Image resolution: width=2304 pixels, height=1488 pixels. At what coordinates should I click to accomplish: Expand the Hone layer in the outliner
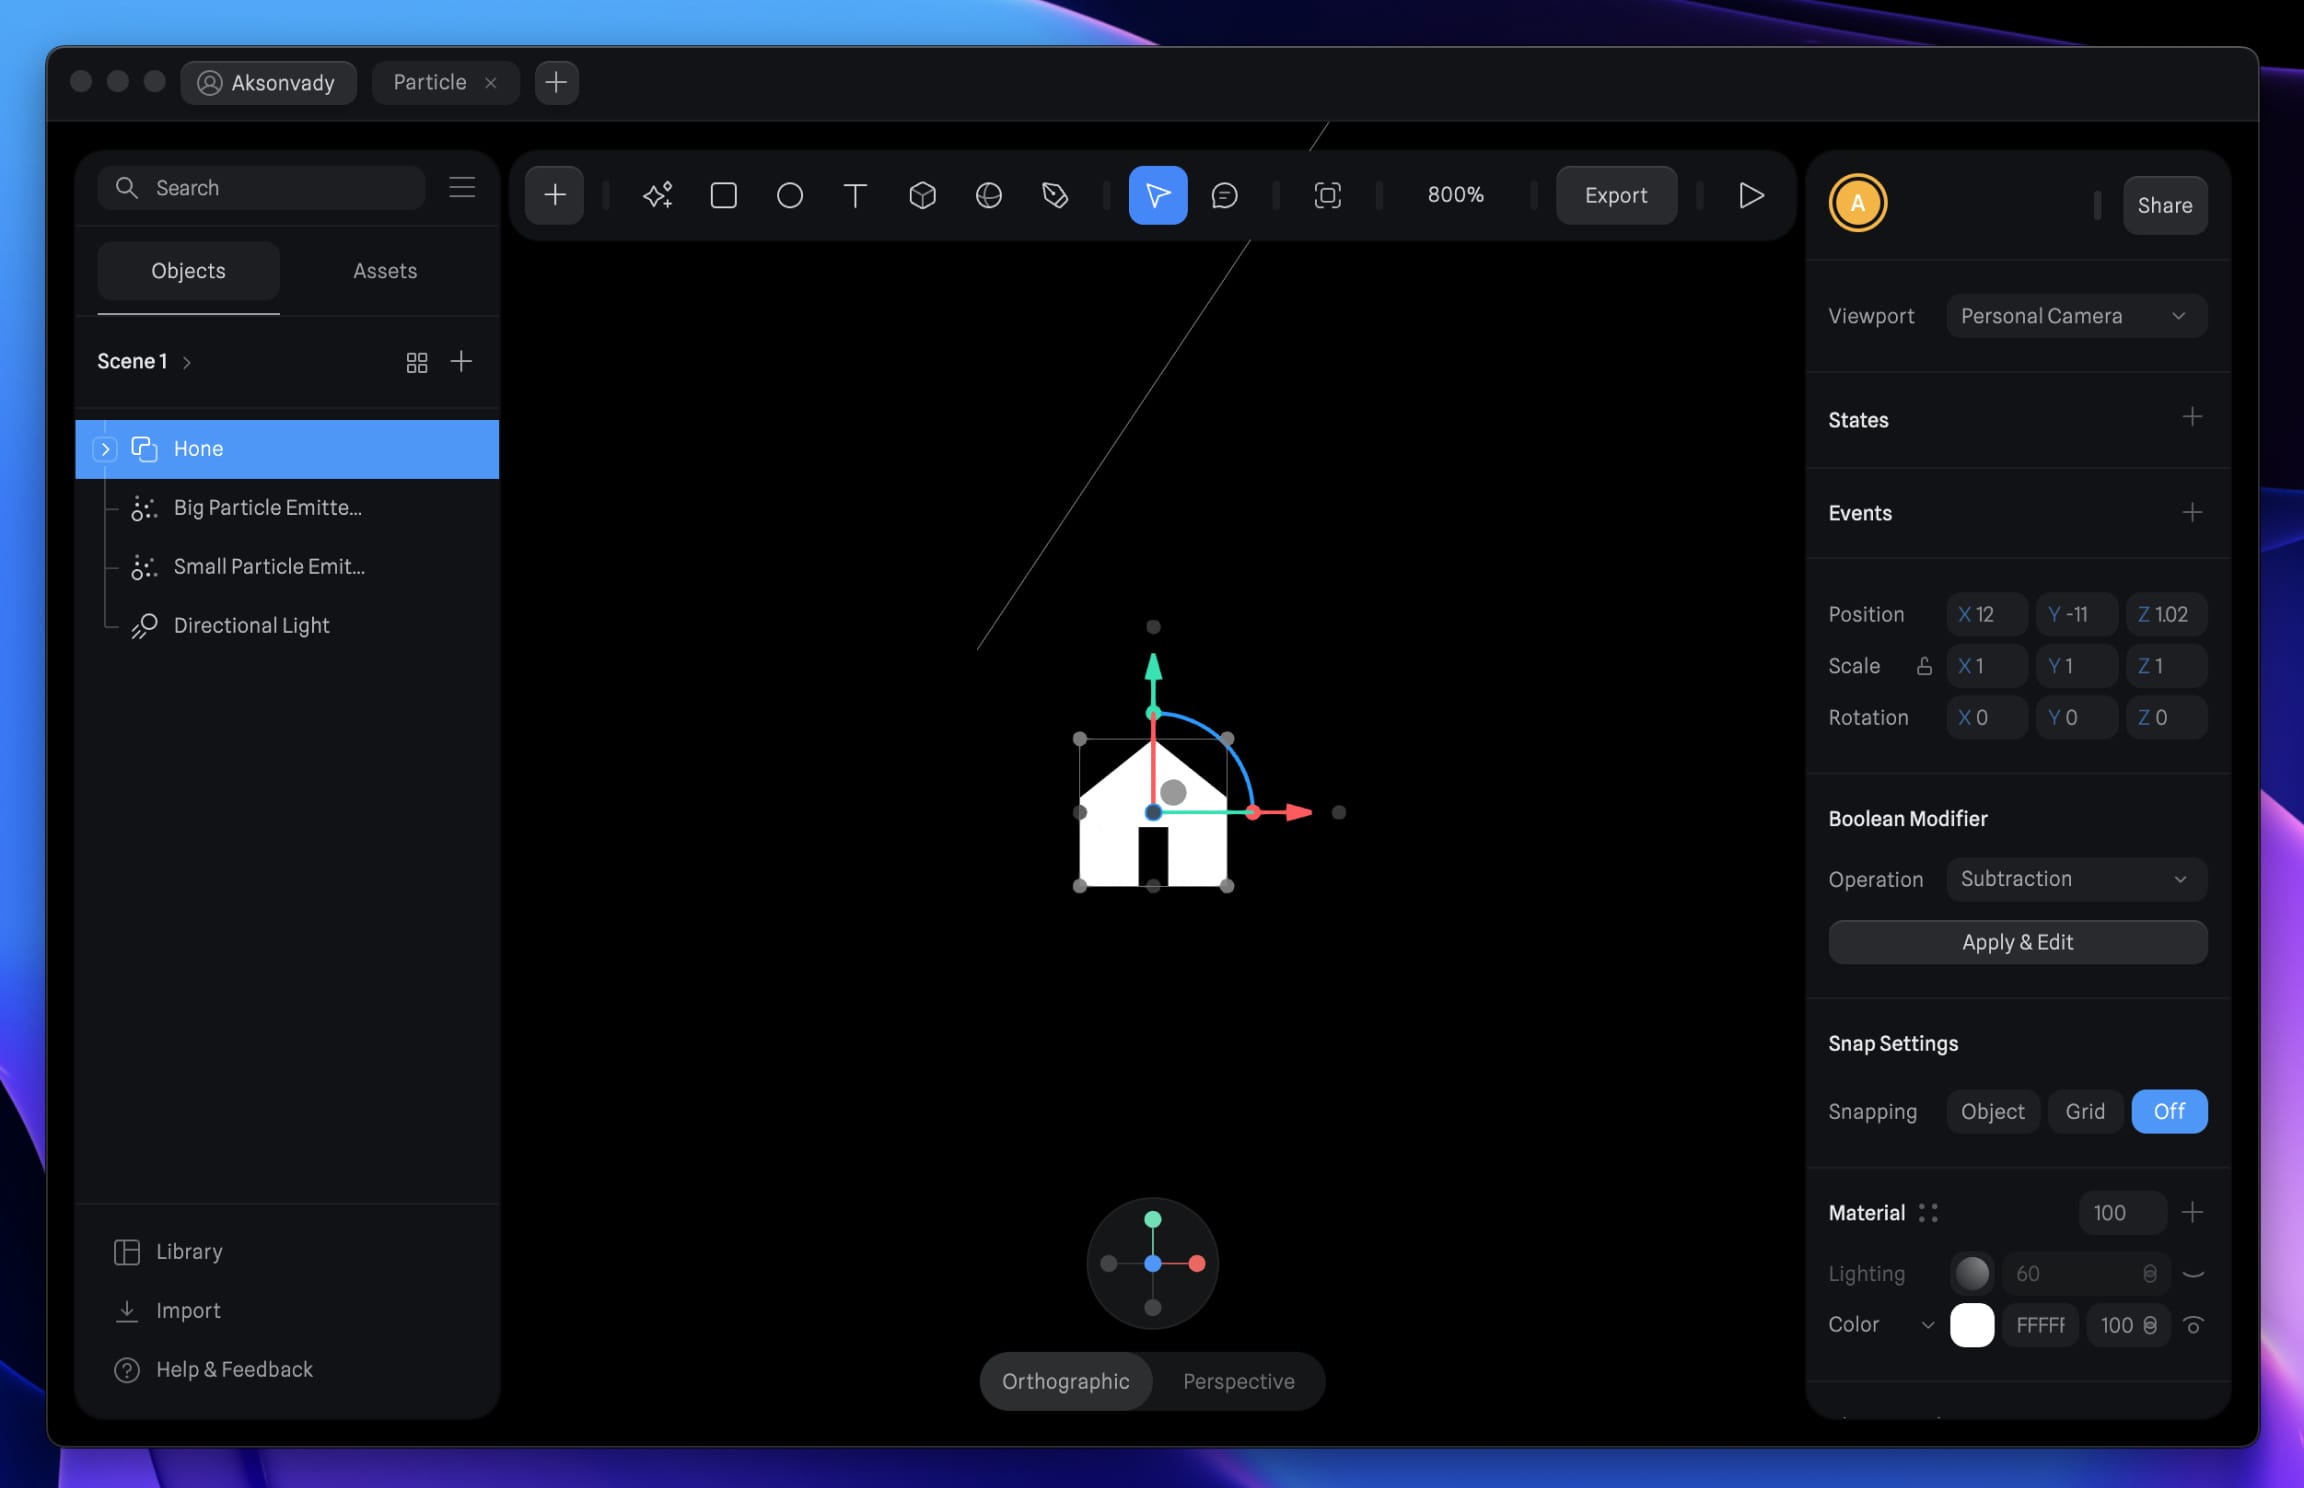click(x=105, y=448)
